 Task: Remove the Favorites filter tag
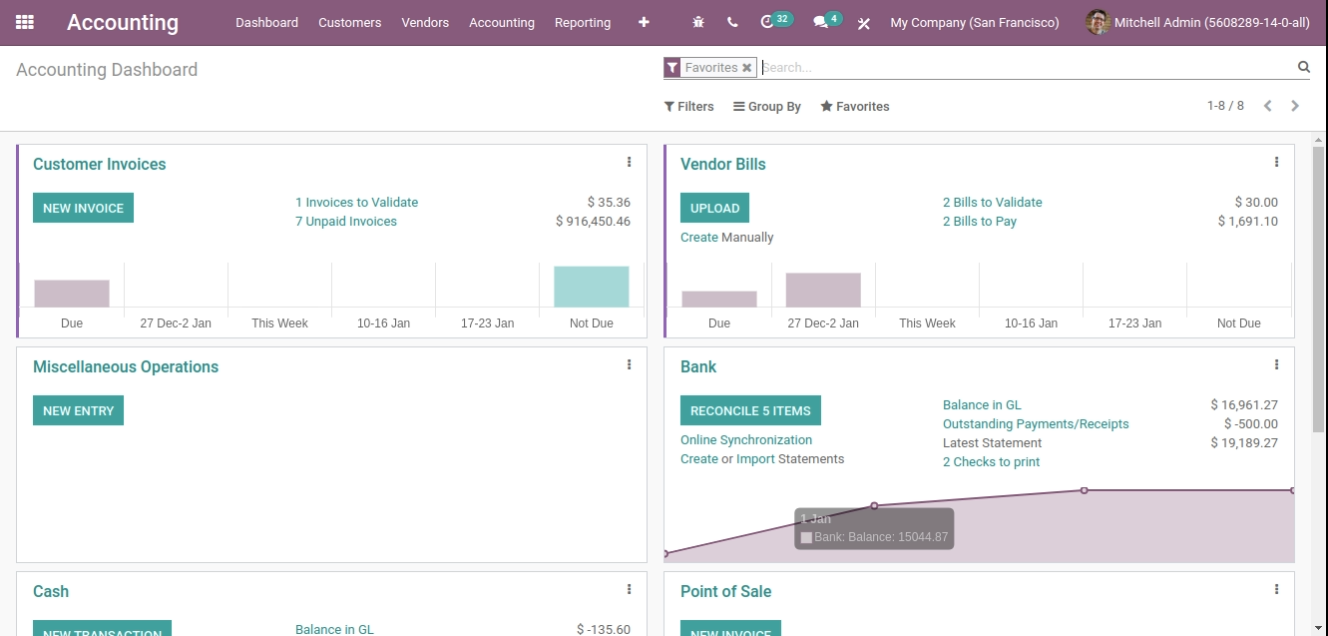point(746,68)
